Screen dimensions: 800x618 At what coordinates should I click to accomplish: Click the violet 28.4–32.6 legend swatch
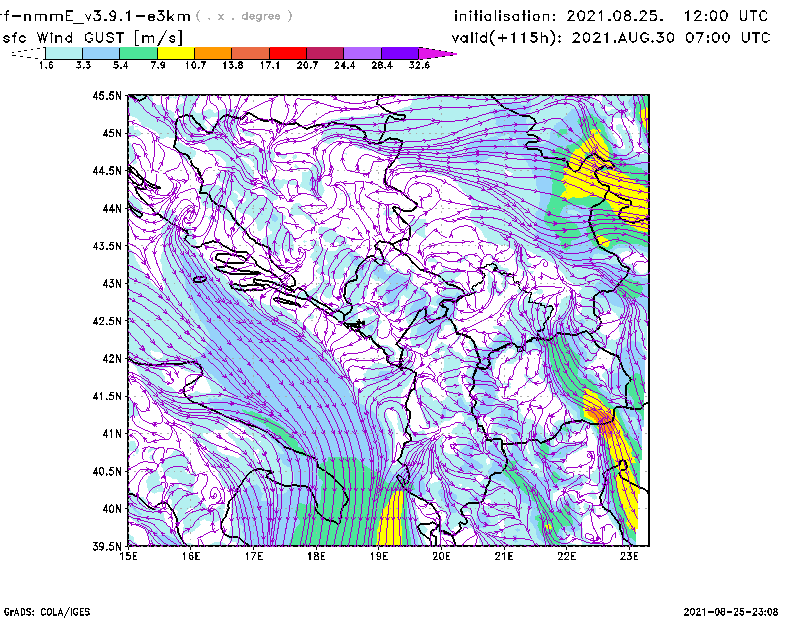click(x=400, y=53)
